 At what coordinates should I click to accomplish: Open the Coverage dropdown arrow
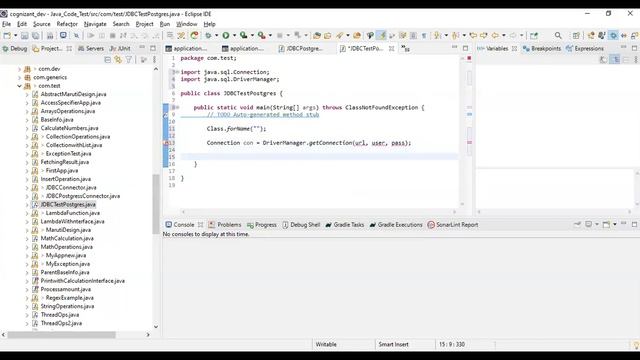click(x=252, y=36)
